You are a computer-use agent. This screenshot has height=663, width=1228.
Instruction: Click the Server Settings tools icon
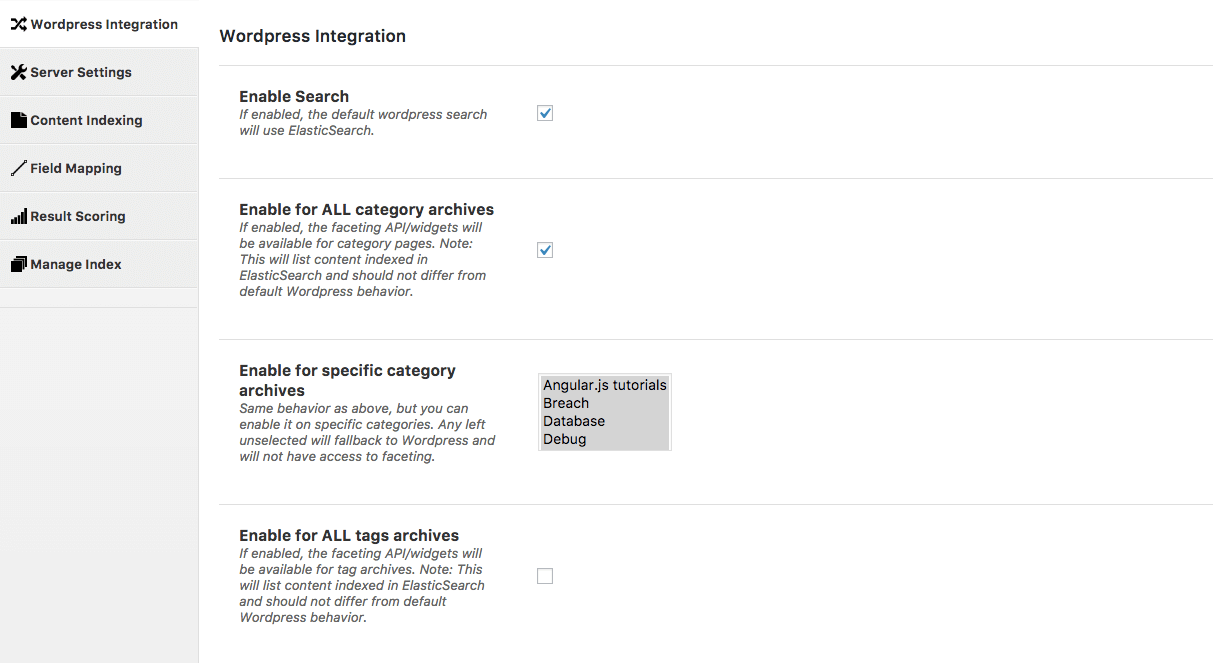pyautogui.click(x=18, y=72)
